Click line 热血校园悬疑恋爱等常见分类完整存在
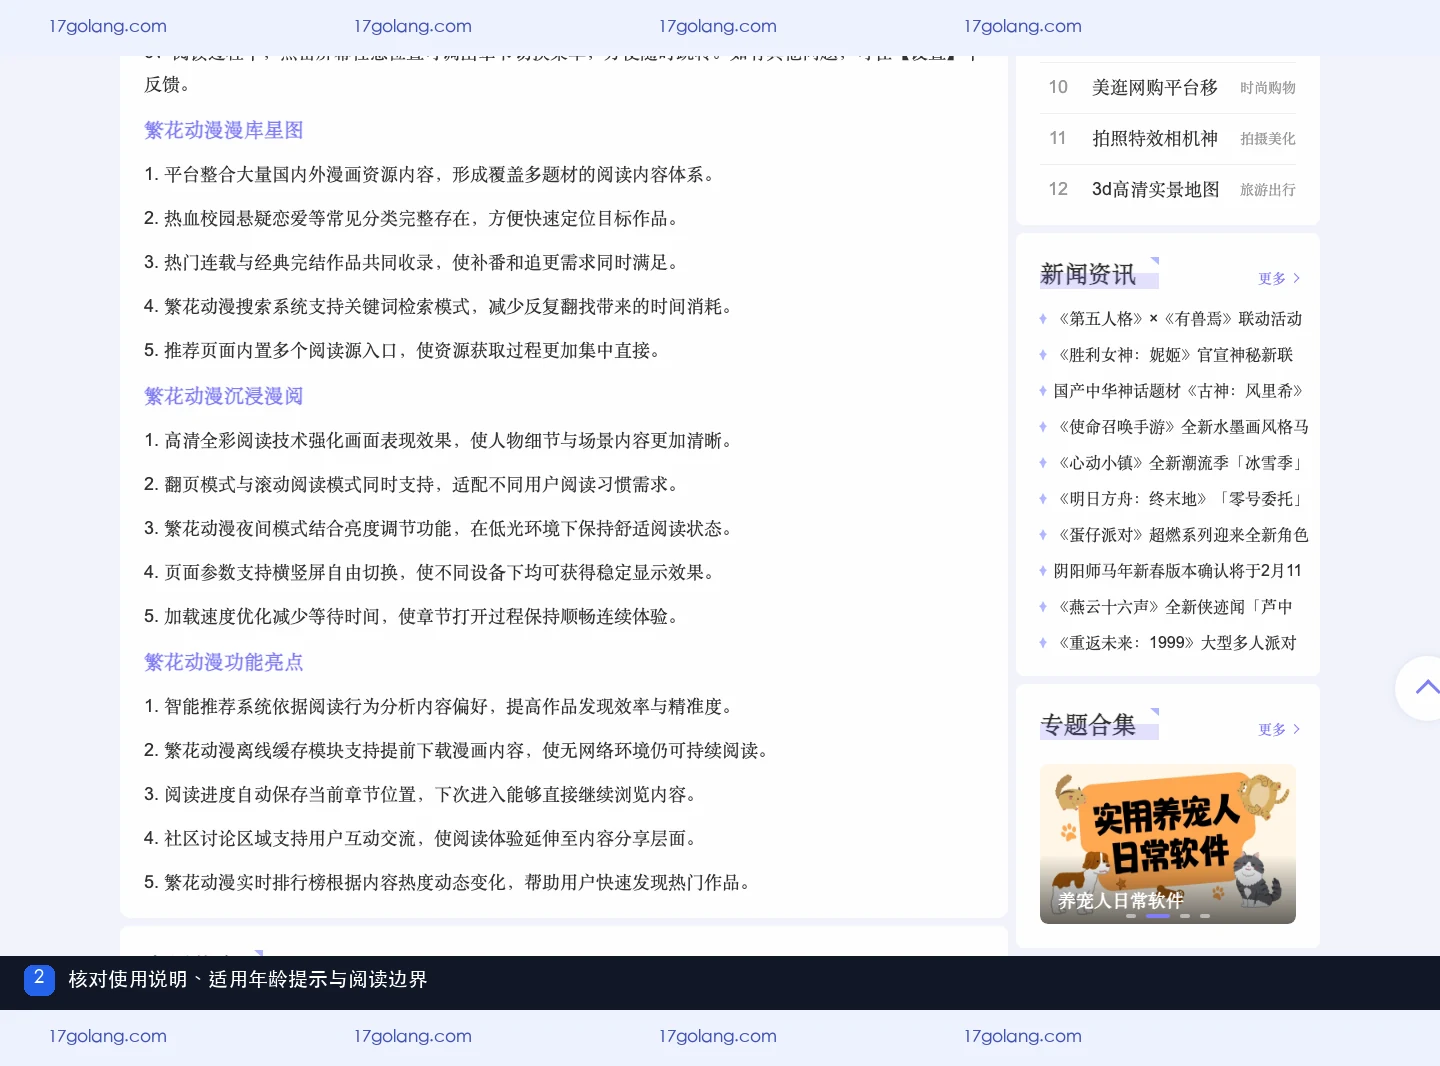Screen dimensions: 1440x1066 414,219
